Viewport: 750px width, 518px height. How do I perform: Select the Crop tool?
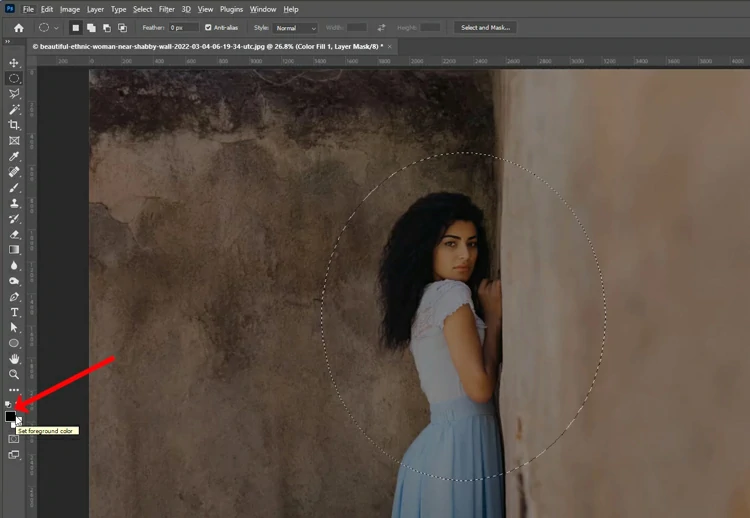coord(14,125)
